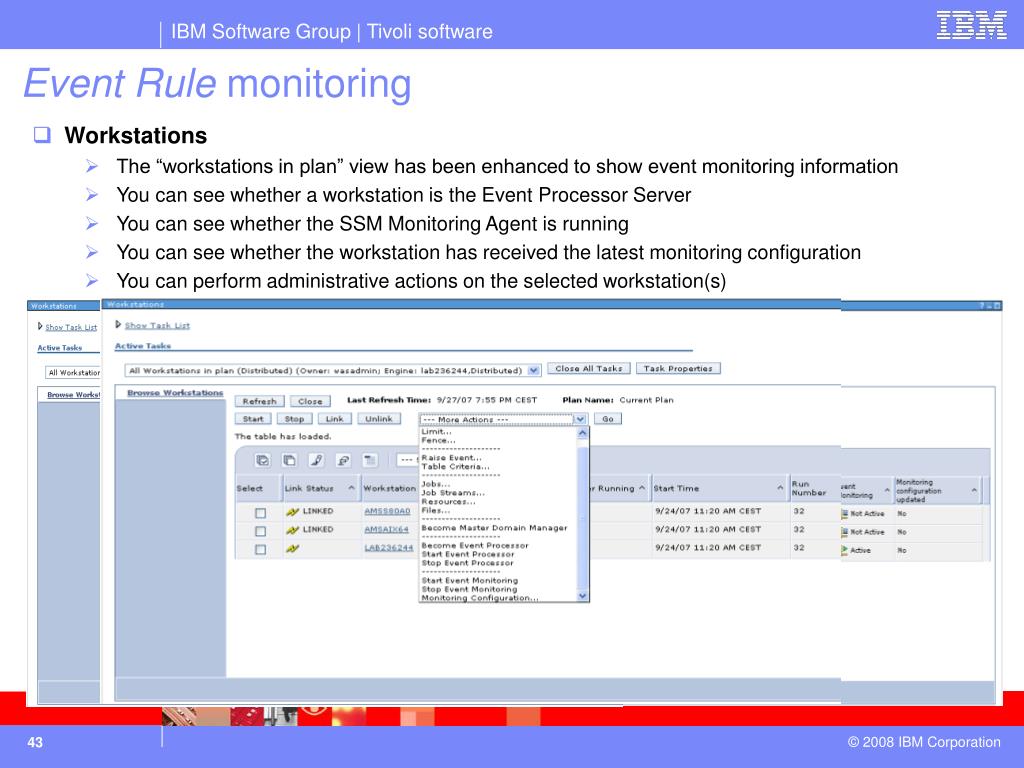The width and height of the screenshot is (1024, 768).
Task: Choose Job Streams... action
Action: click(453, 493)
